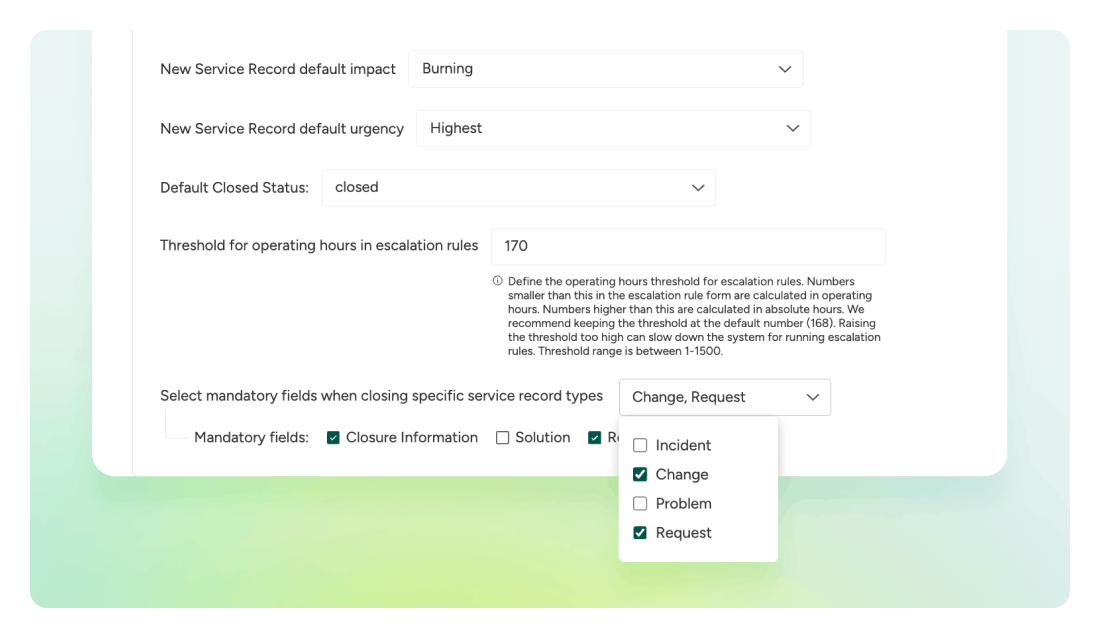
Task: Open the closed status dropdown
Action: click(518, 188)
